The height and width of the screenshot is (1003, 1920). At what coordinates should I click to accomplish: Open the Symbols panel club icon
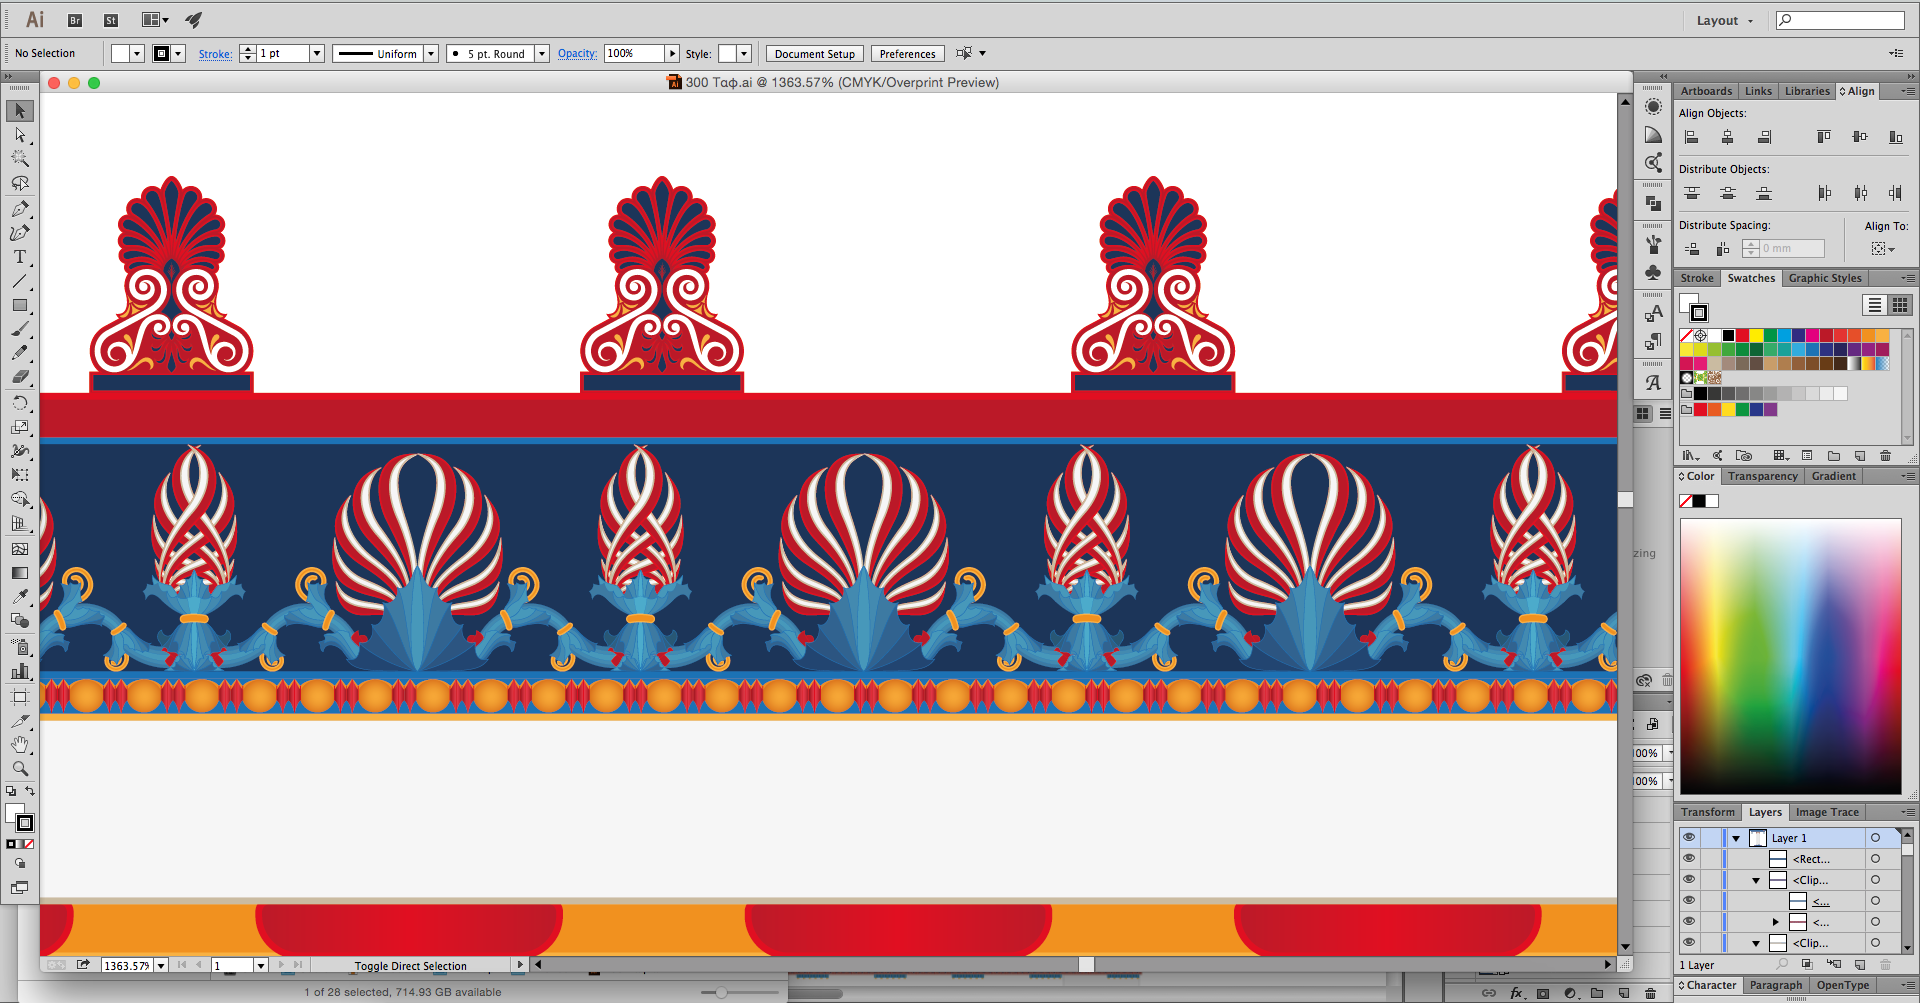1653,272
